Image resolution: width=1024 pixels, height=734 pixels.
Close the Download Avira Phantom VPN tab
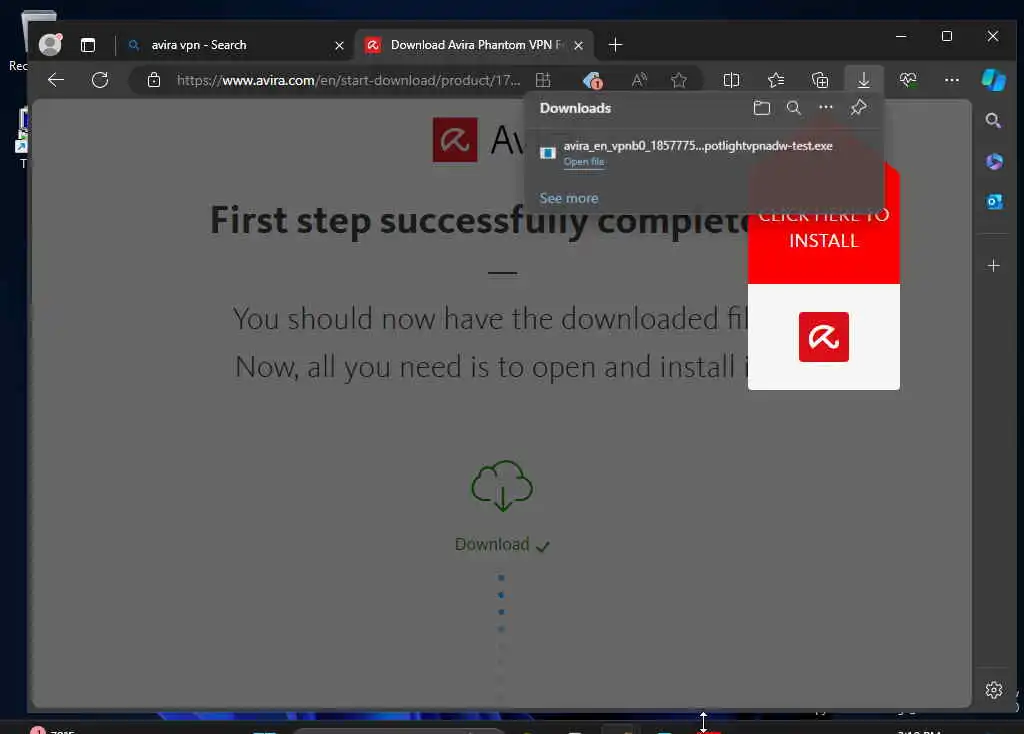click(578, 46)
